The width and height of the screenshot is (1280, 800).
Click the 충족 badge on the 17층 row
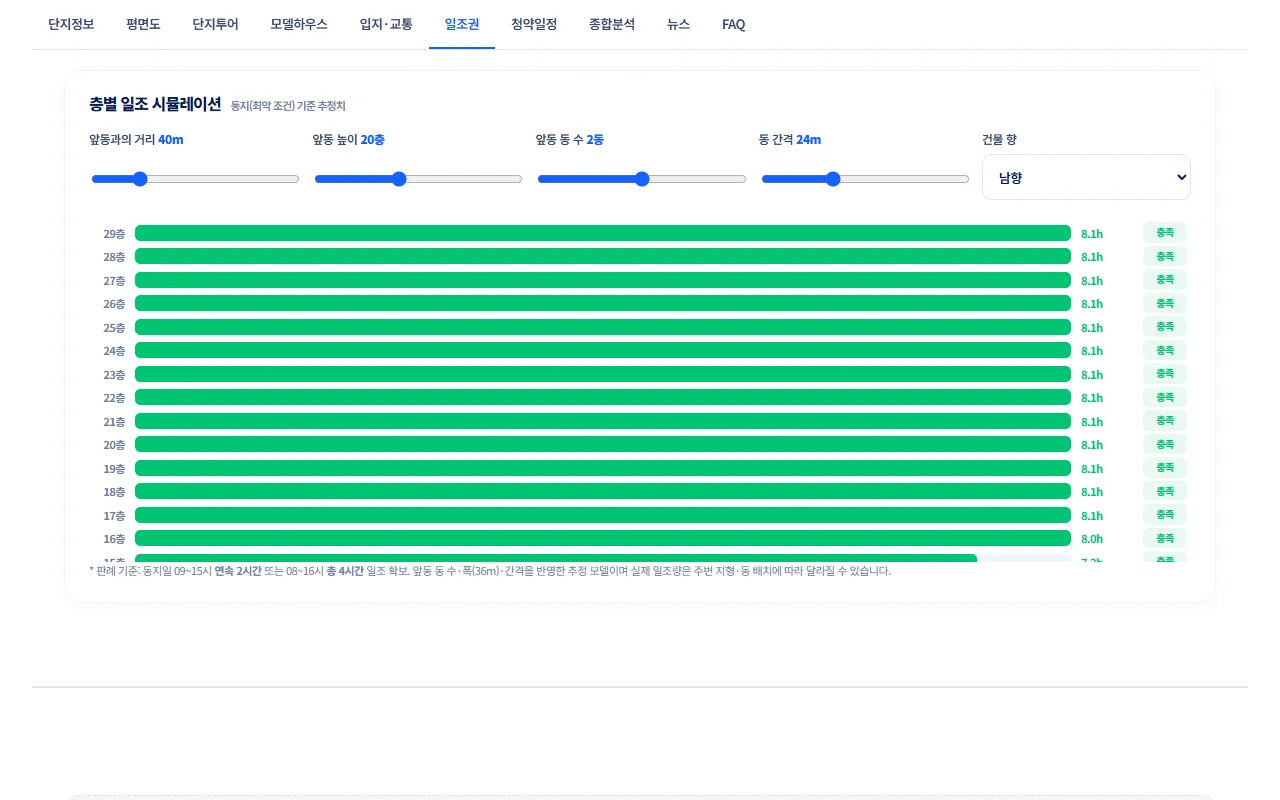pyautogui.click(x=1165, y=514)
